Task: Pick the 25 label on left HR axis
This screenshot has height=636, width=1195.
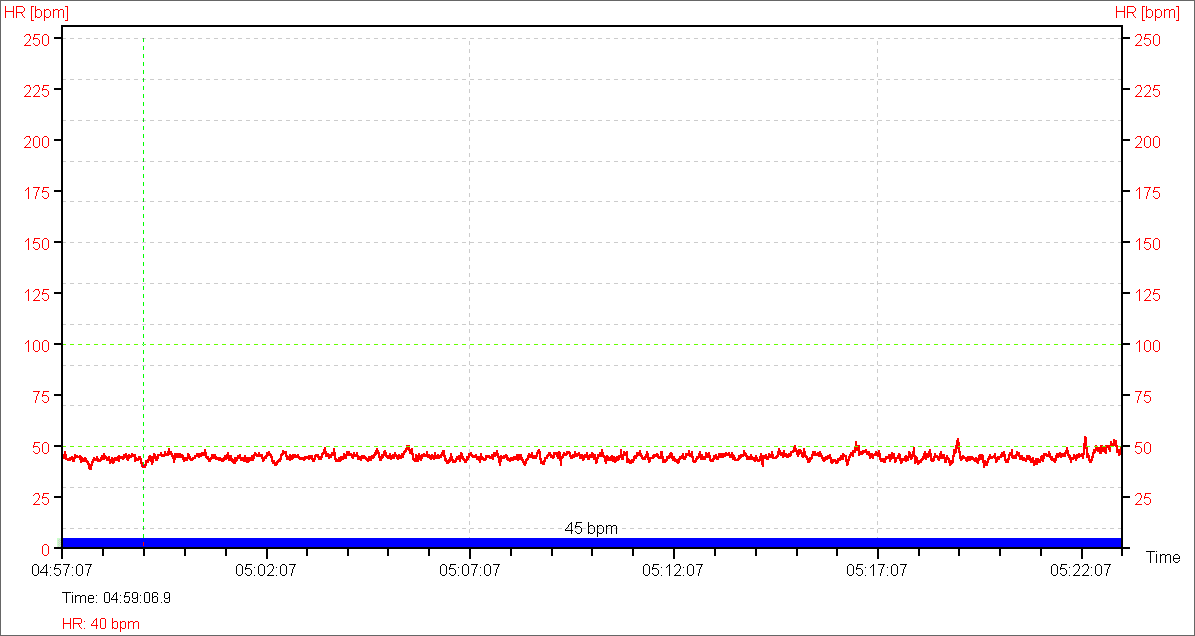Action: pyautogui.click(x=41, y=498)
